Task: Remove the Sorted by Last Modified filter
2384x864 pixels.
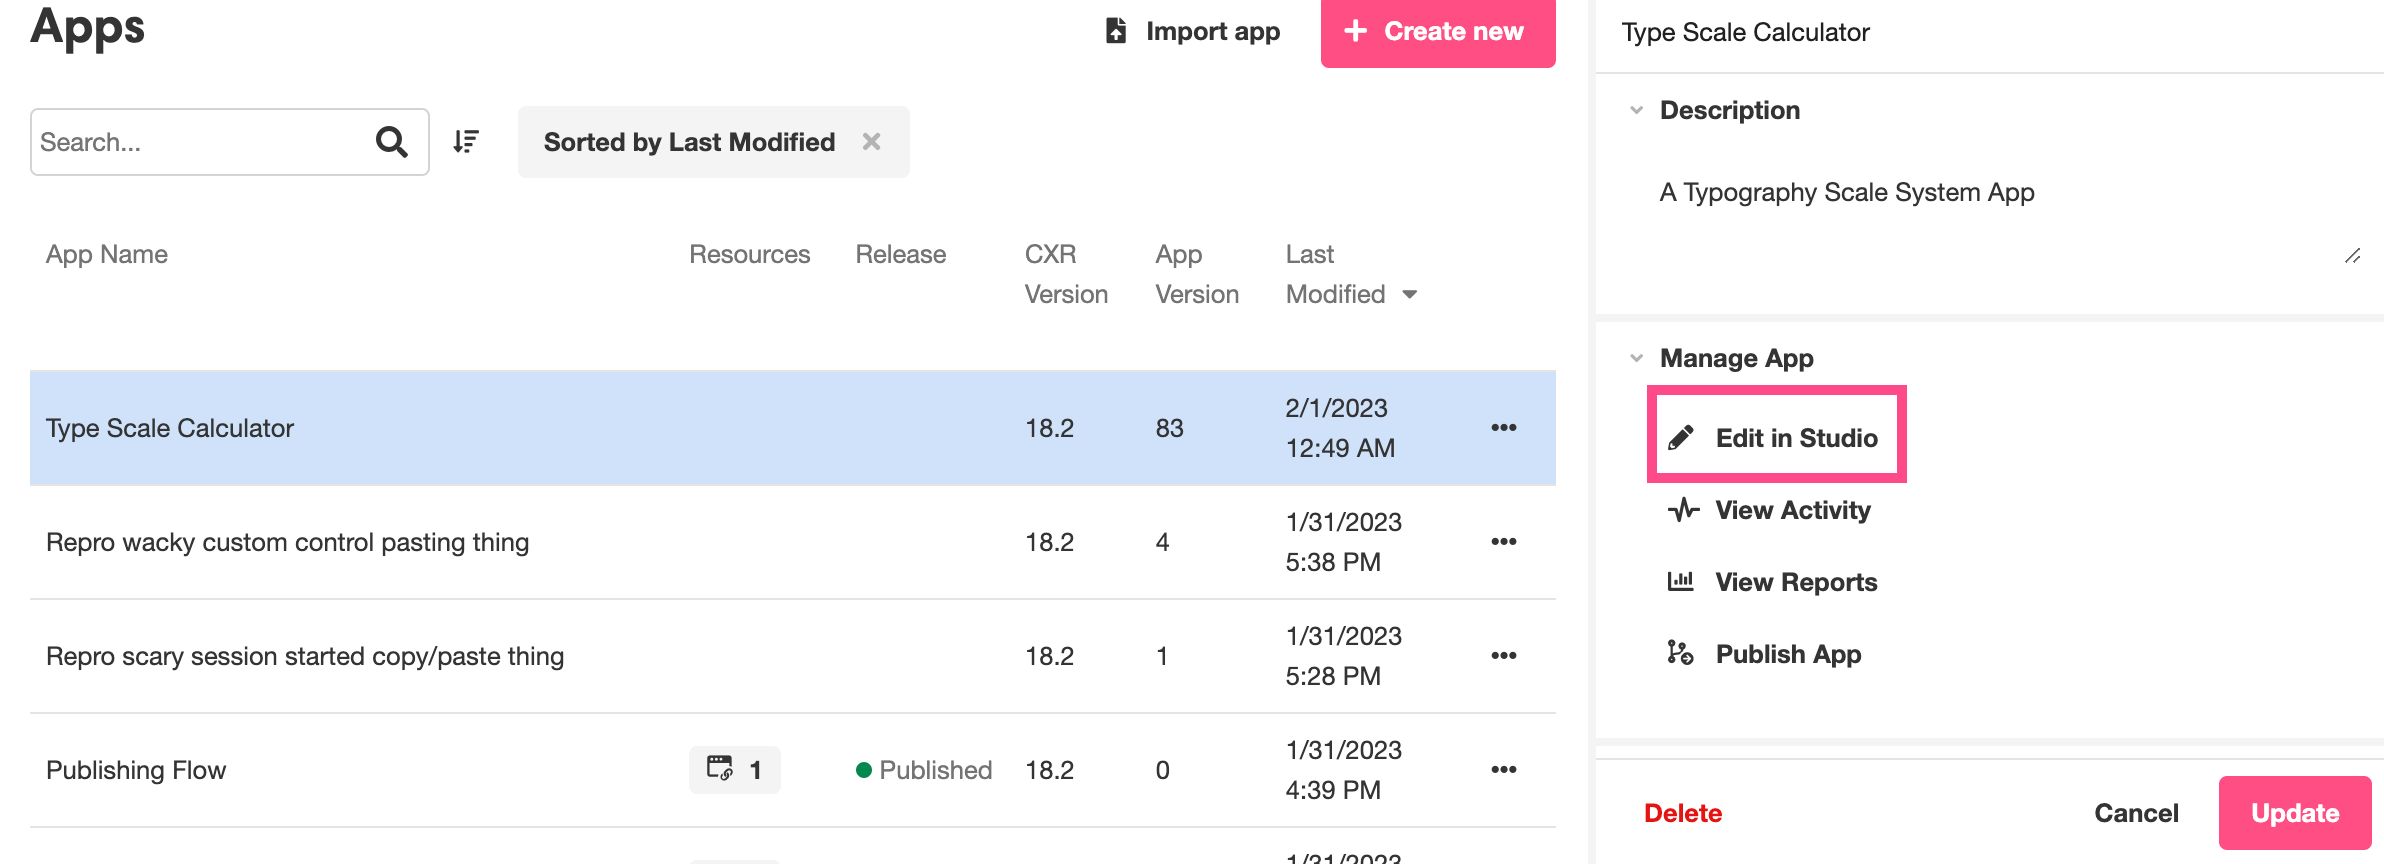Action: (x=871, y=142)
